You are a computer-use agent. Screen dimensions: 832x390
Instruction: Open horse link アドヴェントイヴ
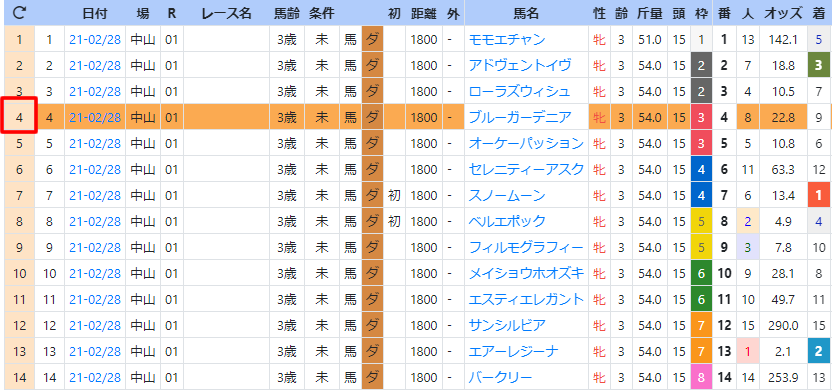pyautogui.click(x=520, y=65)
